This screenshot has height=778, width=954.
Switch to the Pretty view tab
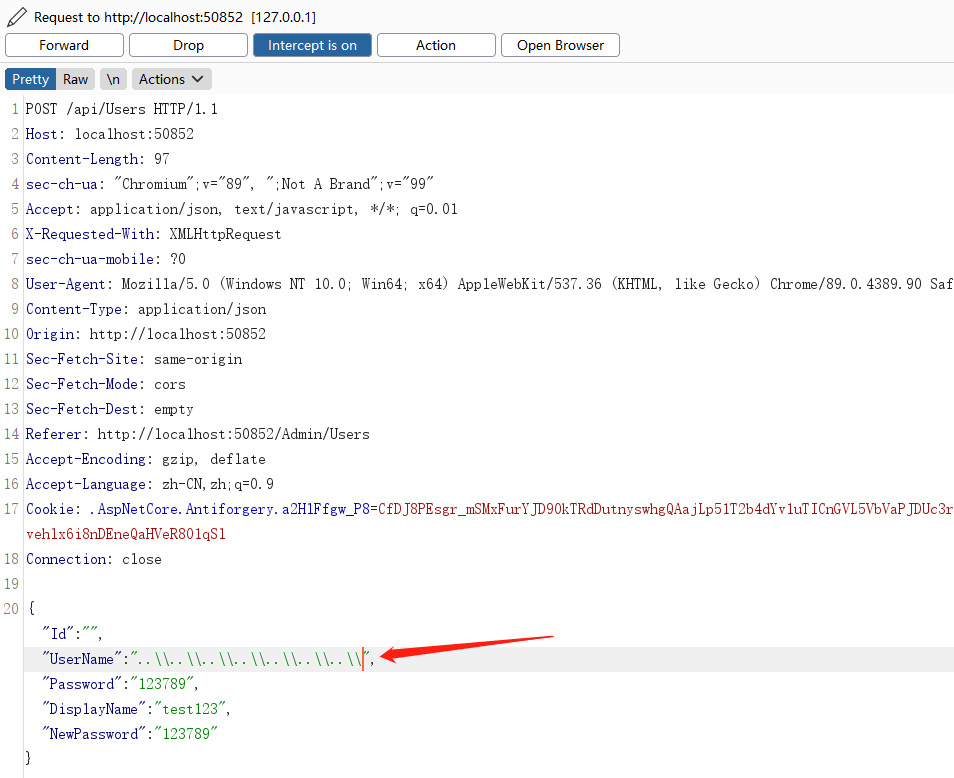(x=30, y=79)
